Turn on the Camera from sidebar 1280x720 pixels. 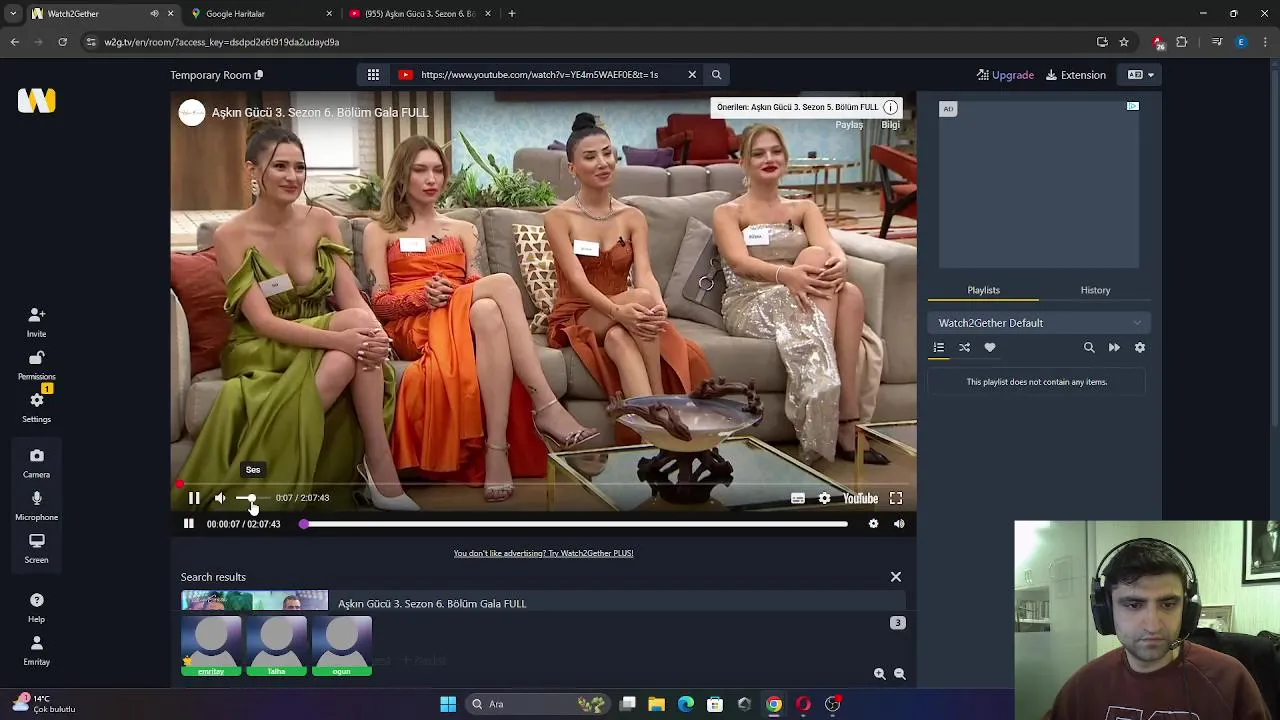[36, 464]
